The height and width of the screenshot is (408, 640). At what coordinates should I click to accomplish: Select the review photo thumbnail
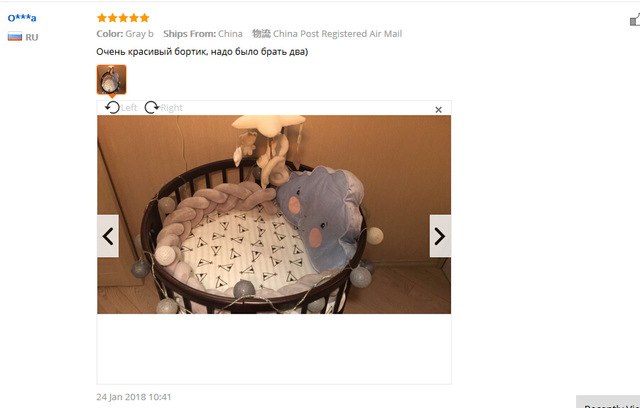[111, 80]
